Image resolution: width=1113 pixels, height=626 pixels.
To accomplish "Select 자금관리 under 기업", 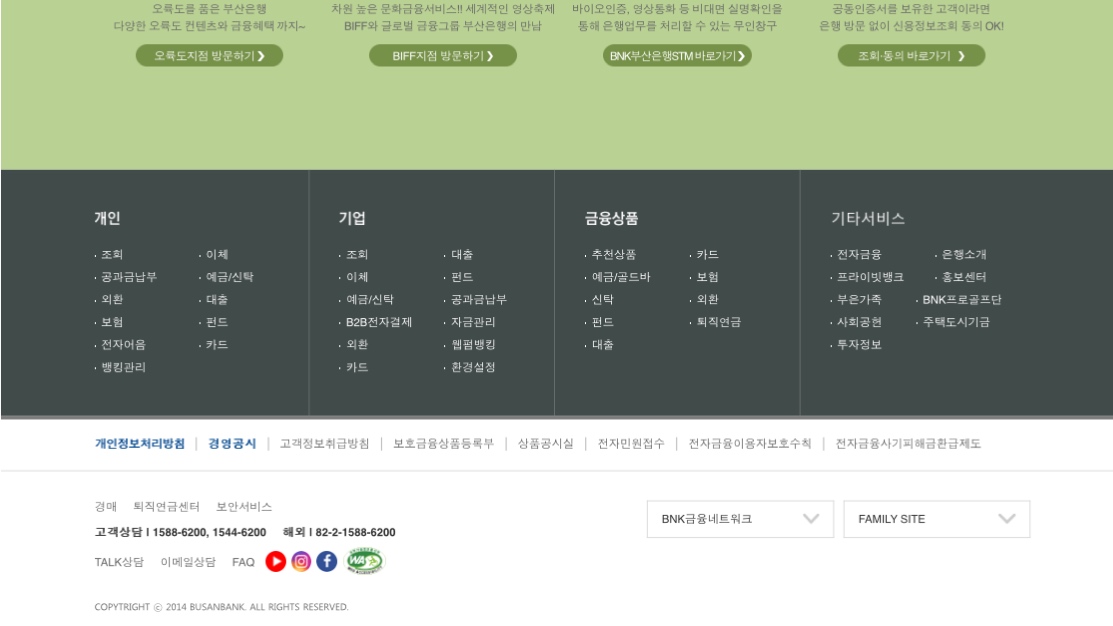I will coord(473,322).
